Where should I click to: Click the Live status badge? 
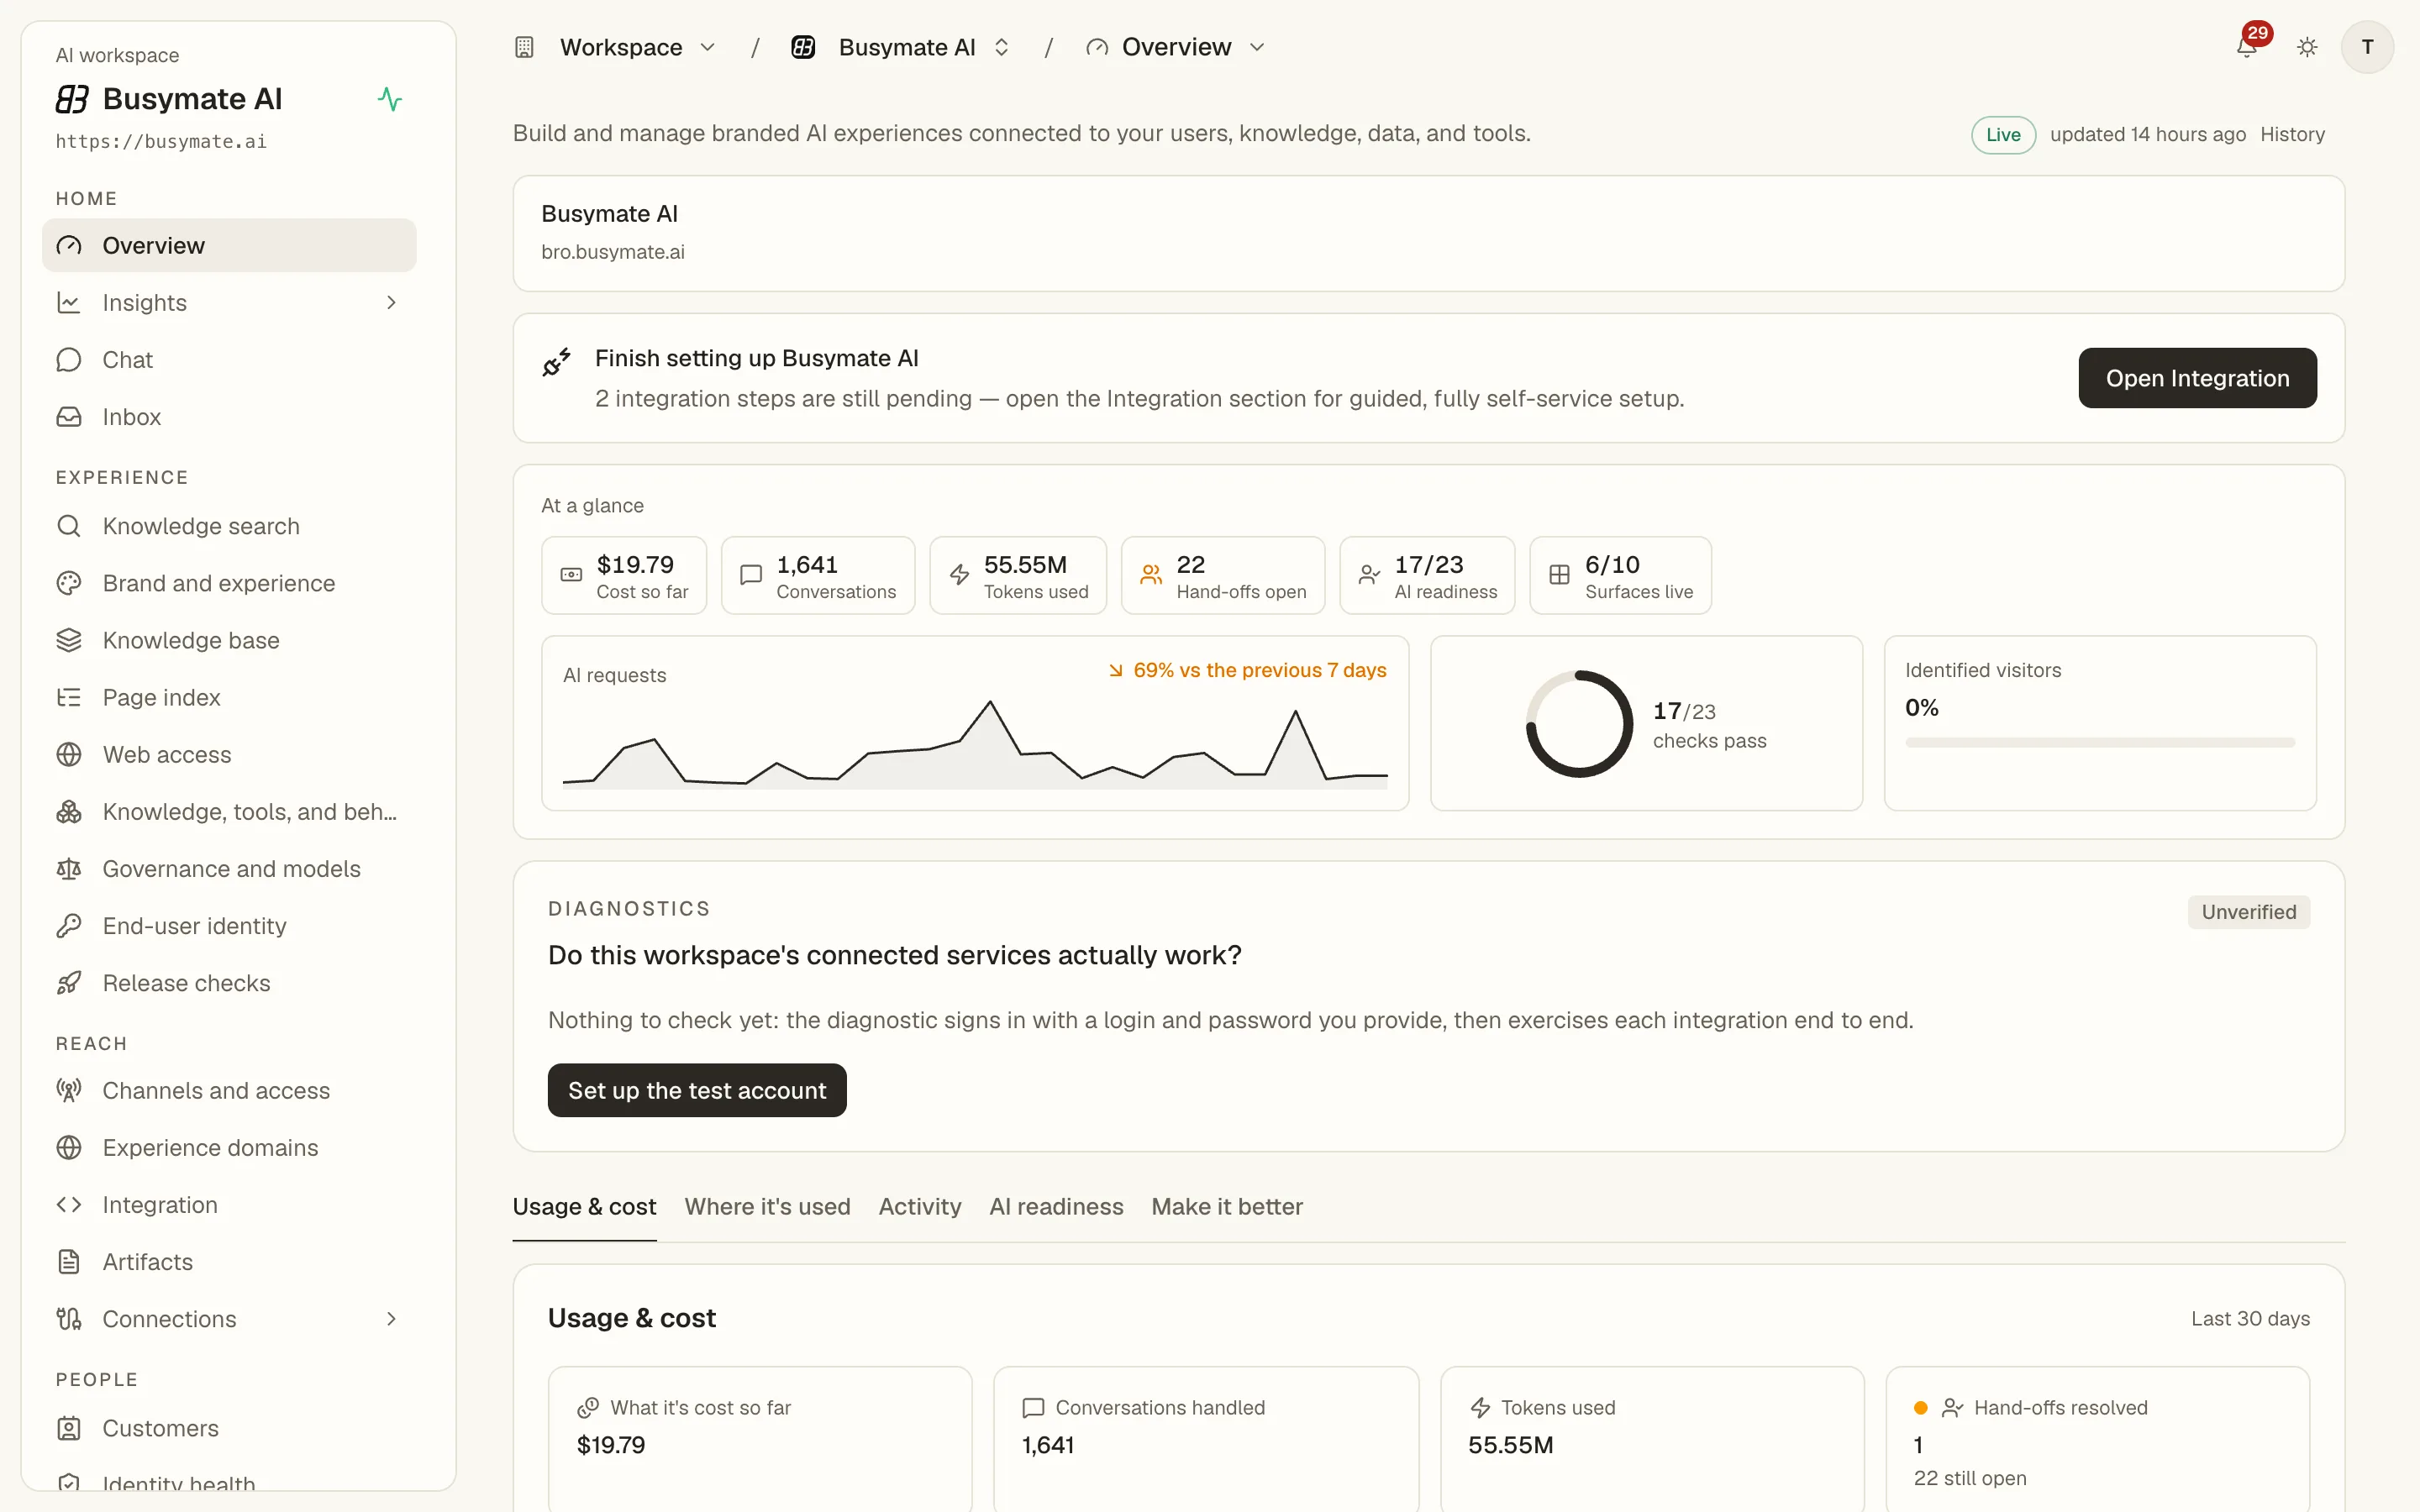[x=2003, y=134]
